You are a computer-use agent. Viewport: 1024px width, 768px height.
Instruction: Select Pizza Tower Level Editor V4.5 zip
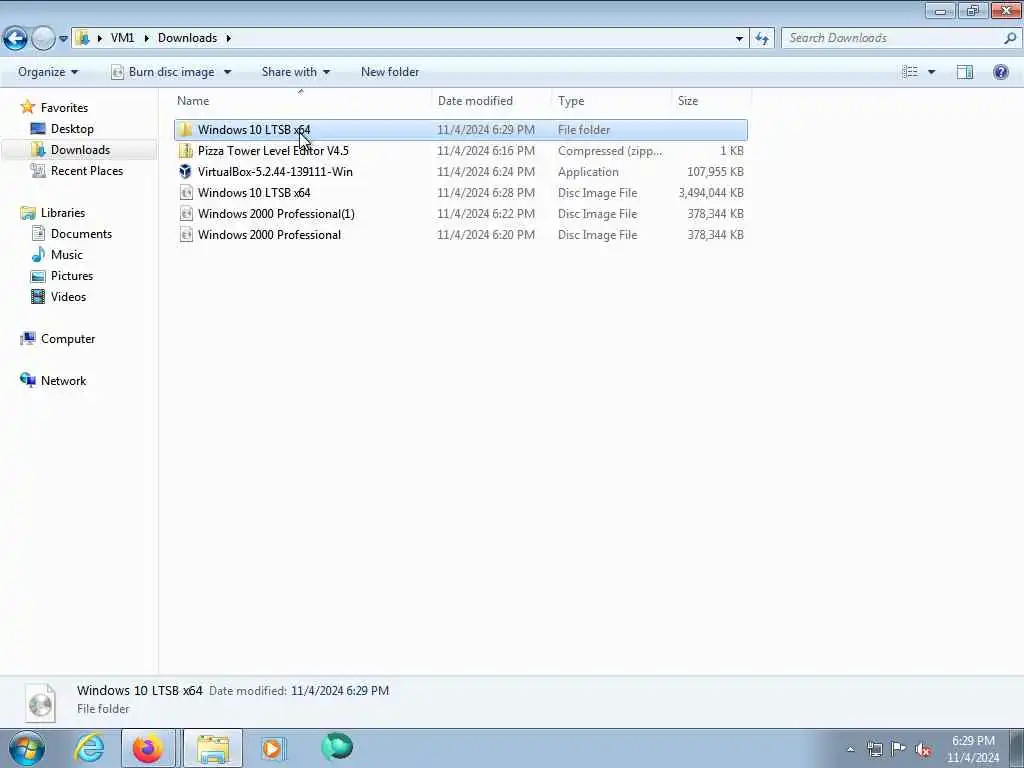pyautogui.click(x=460, y=151)
